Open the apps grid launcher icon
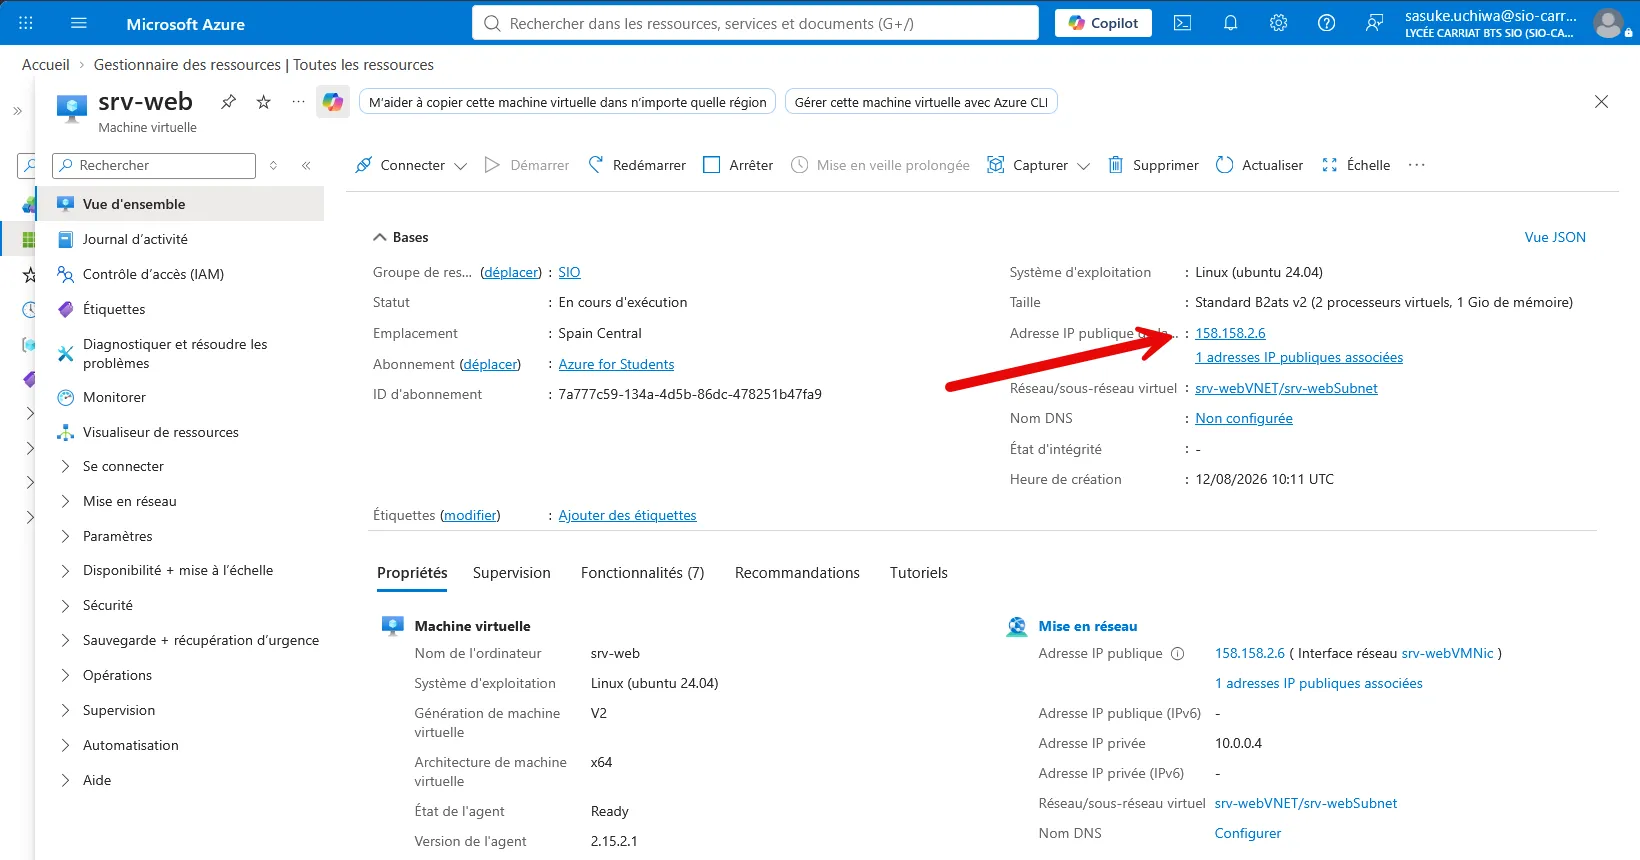This screenshot has width=1640, height=860. (26, 23)
